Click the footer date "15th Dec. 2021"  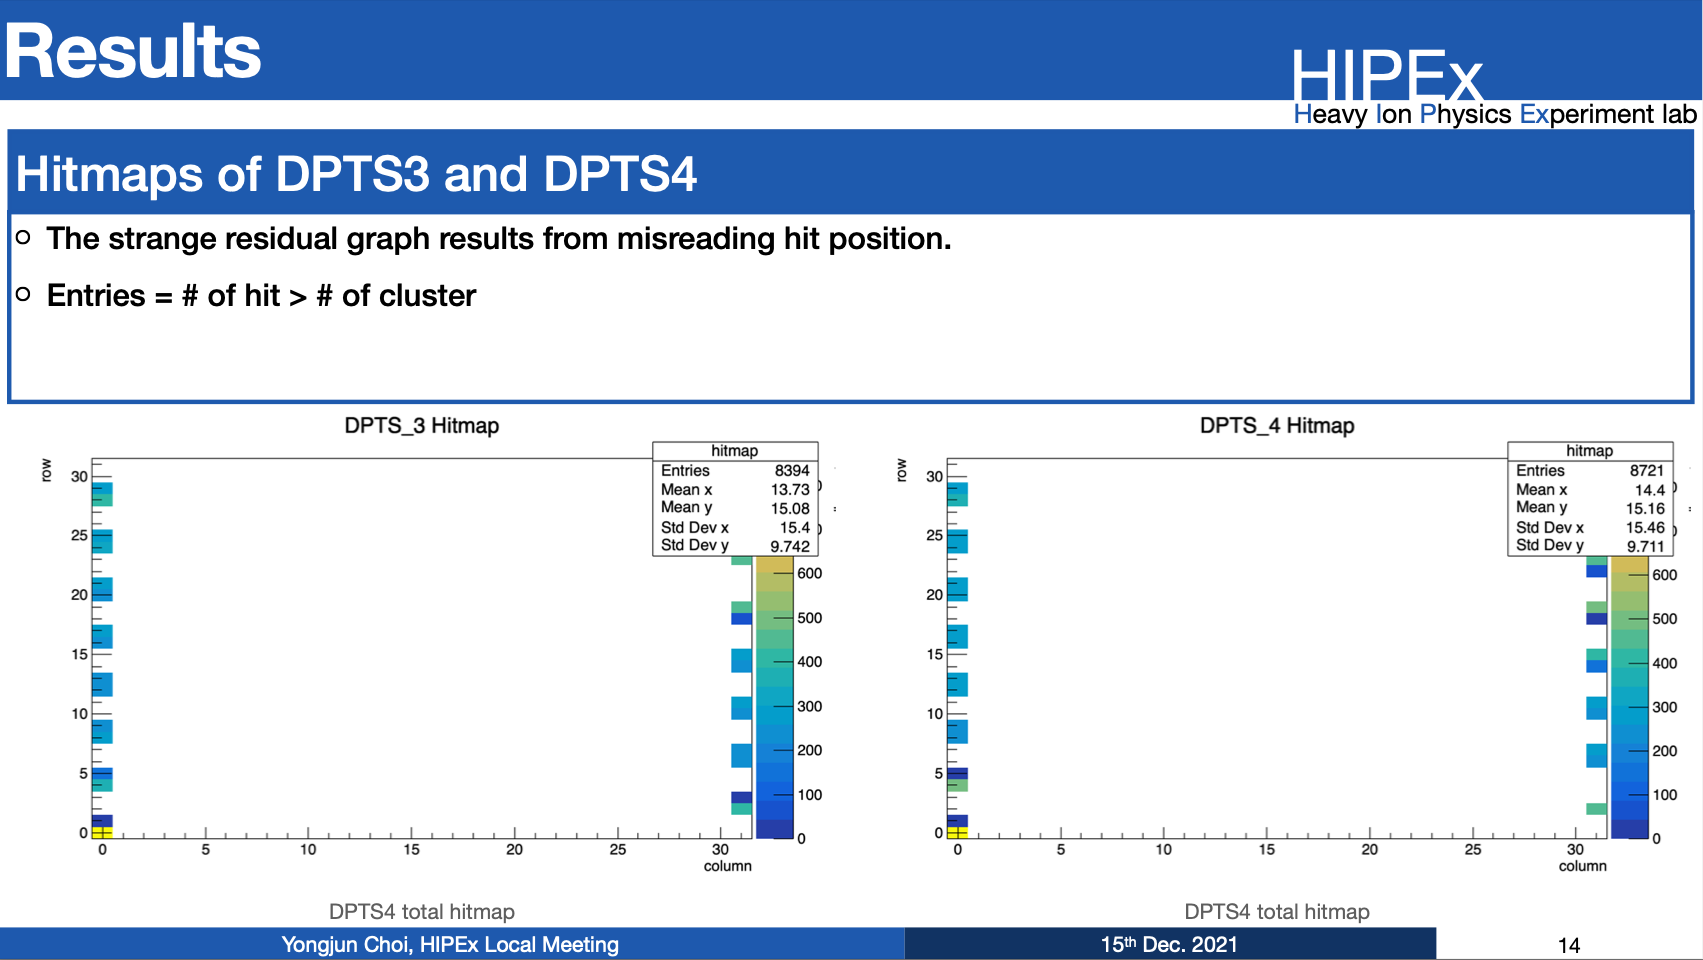[1169, 945]
